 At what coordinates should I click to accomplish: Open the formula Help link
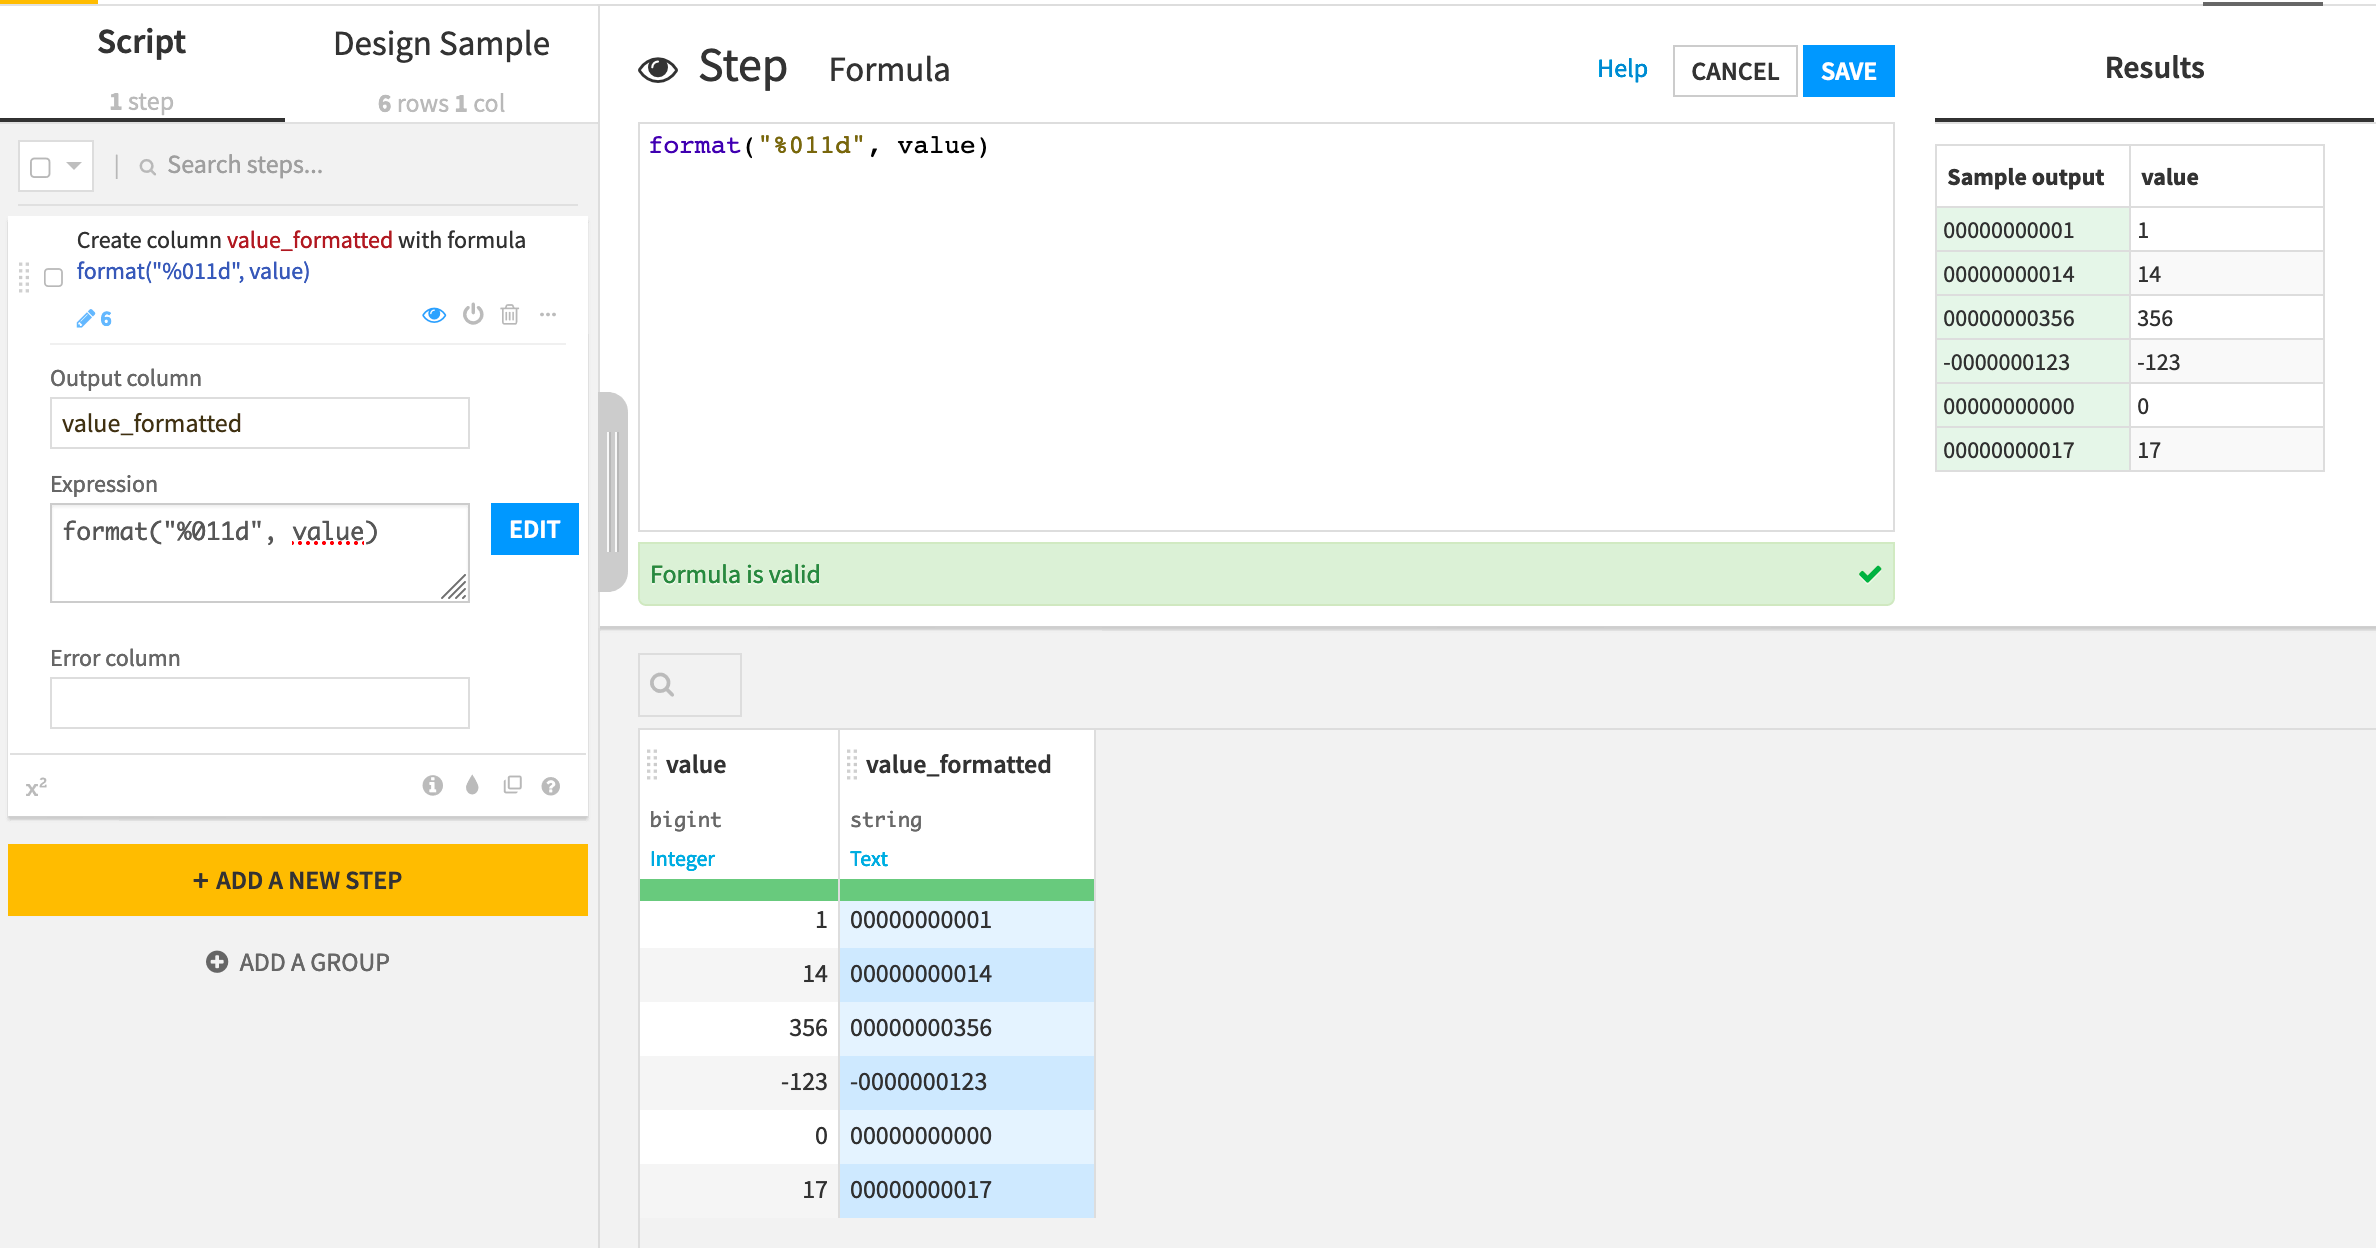point(1621,69)
